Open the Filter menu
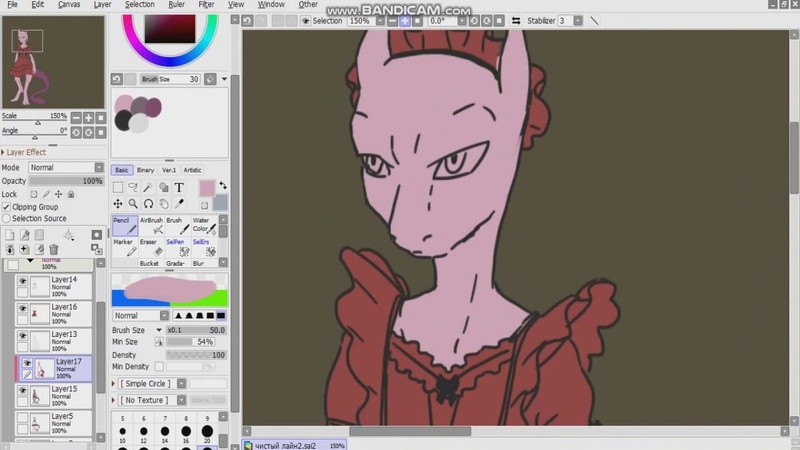 tap(206, 4)
